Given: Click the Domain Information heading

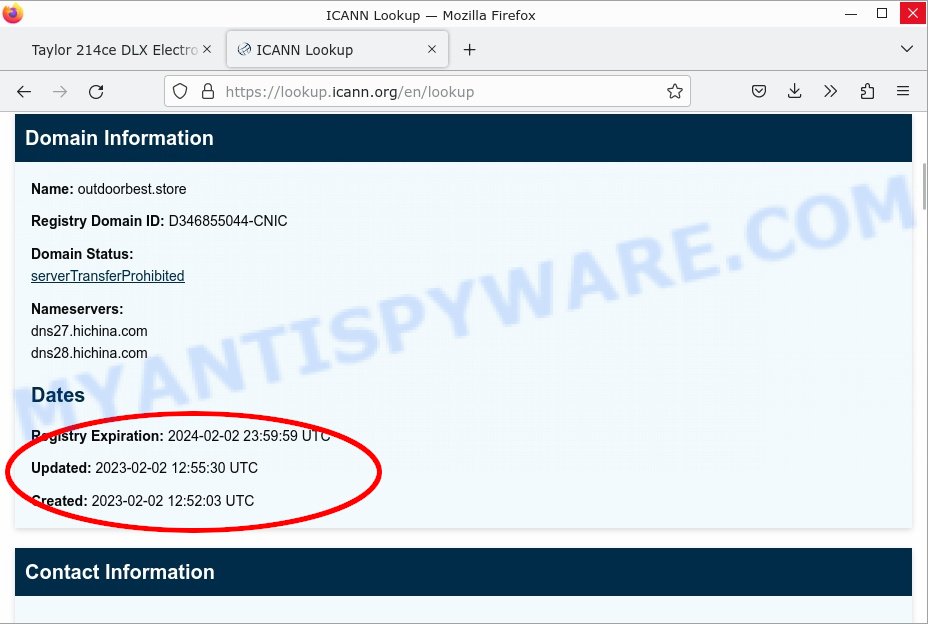Looking at the screenshot, I should pyautogui.click(x=120, y=138).
